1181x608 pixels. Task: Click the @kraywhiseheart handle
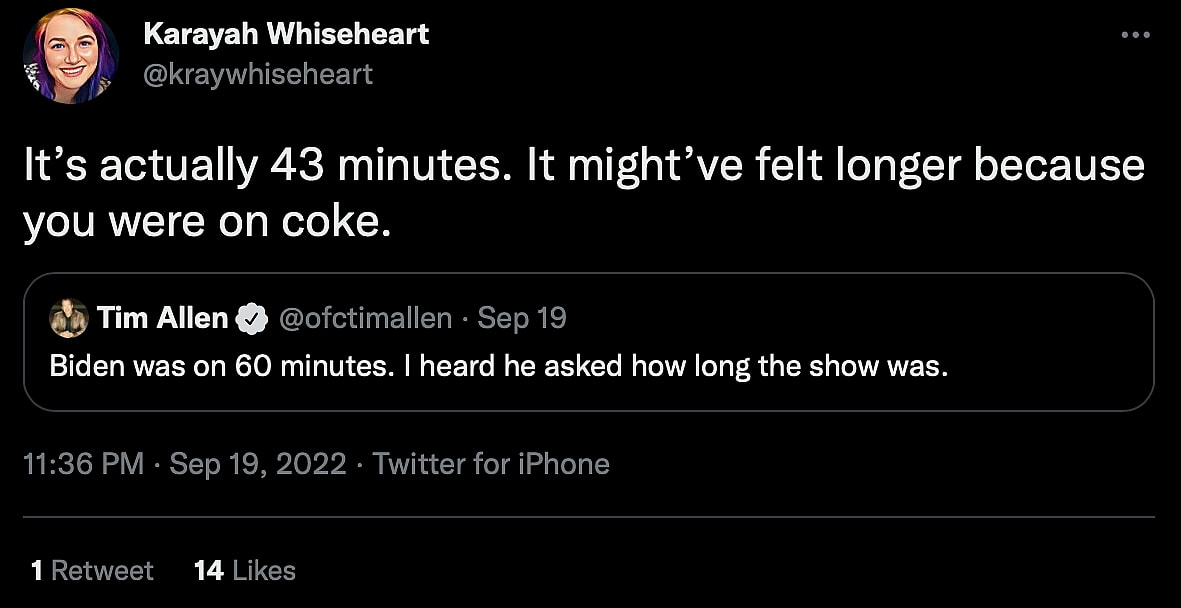click(x=258, y=74)
